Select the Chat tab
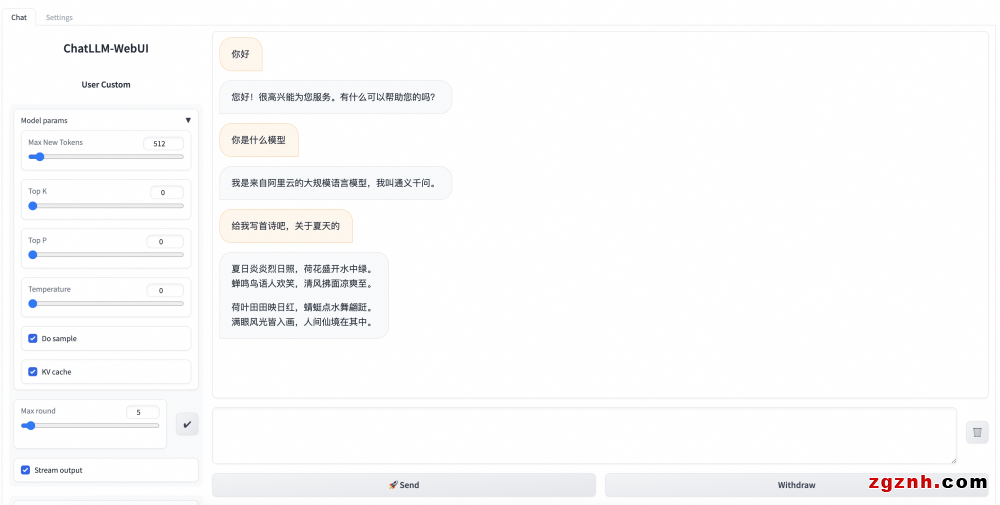This screenshot has width=1000, height=505. click(19, 17)
